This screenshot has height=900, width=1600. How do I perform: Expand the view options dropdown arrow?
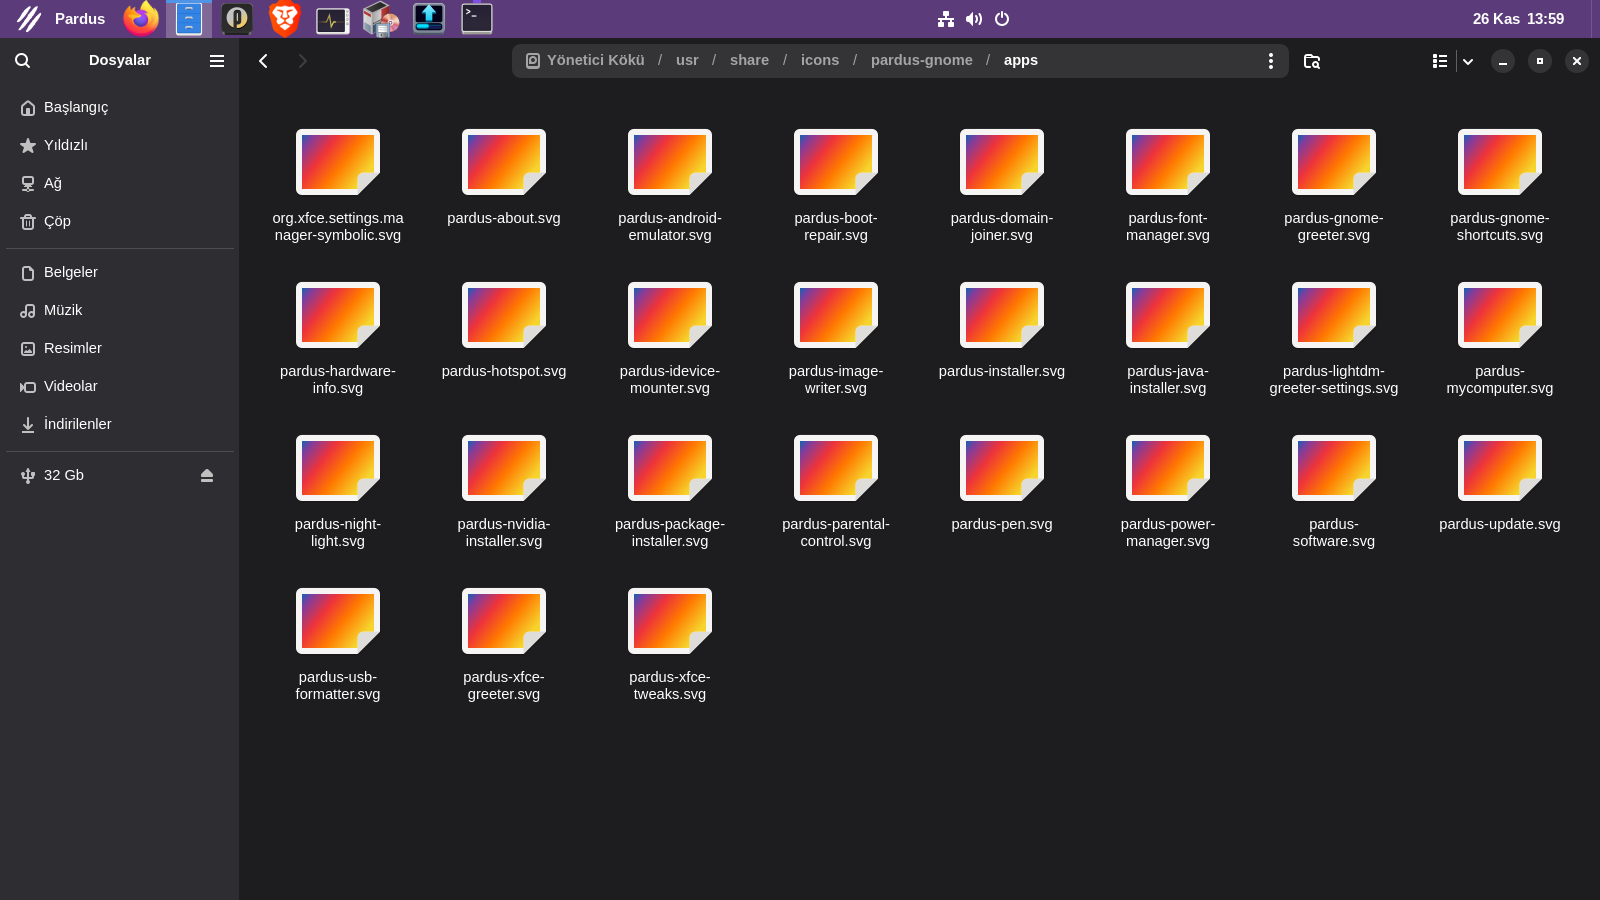(1468, 61)
